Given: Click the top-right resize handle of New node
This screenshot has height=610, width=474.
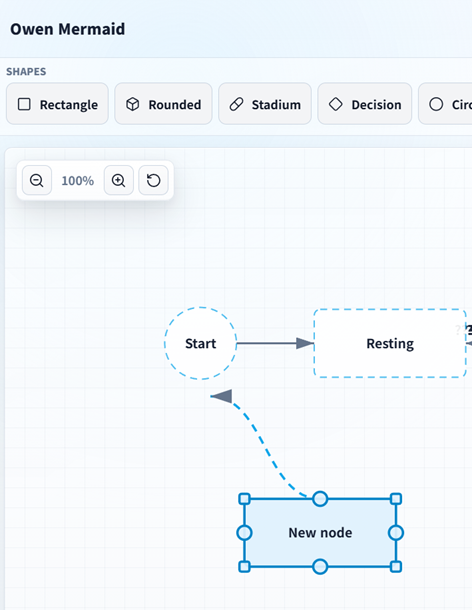Looking at the screenshot, I should (396, 499).
